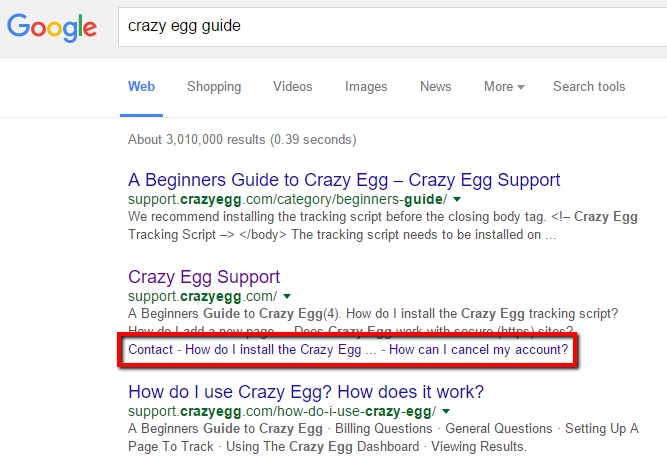Open the Crazy Egg Support result
The height and width of the screenshot is (468, 667).
click(204, 277)
